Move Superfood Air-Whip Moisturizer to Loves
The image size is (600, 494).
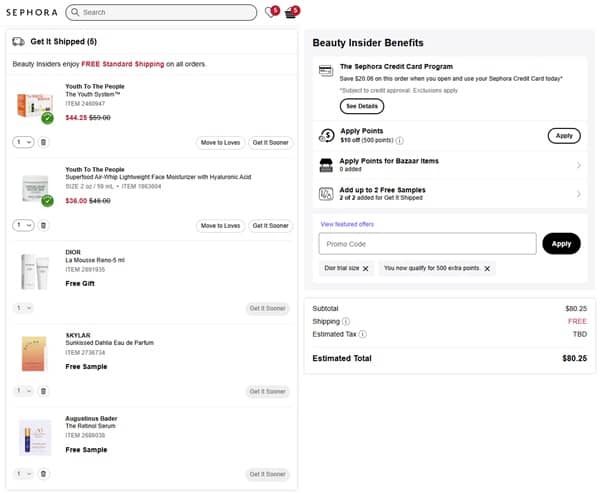(220, 226)
